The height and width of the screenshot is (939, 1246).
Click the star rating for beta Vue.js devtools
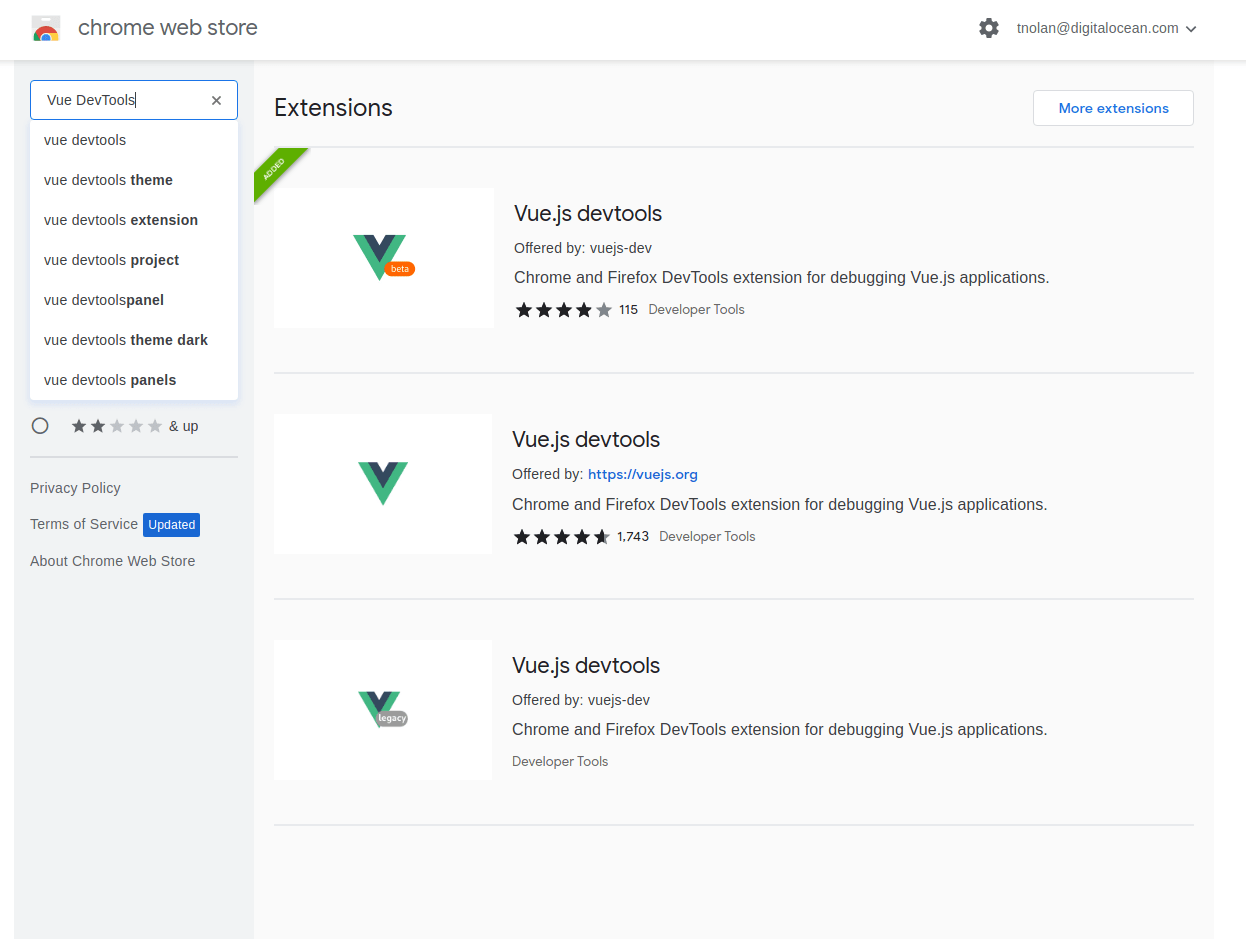point(563,310)
